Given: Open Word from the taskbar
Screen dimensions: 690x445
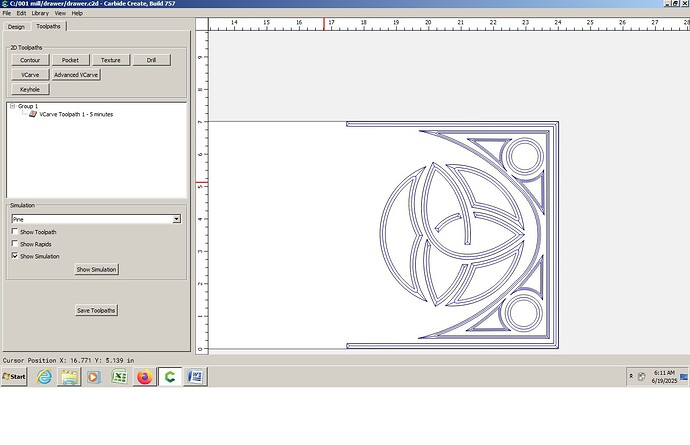Looking at the screenshot, I should click(x=195, y=377).
